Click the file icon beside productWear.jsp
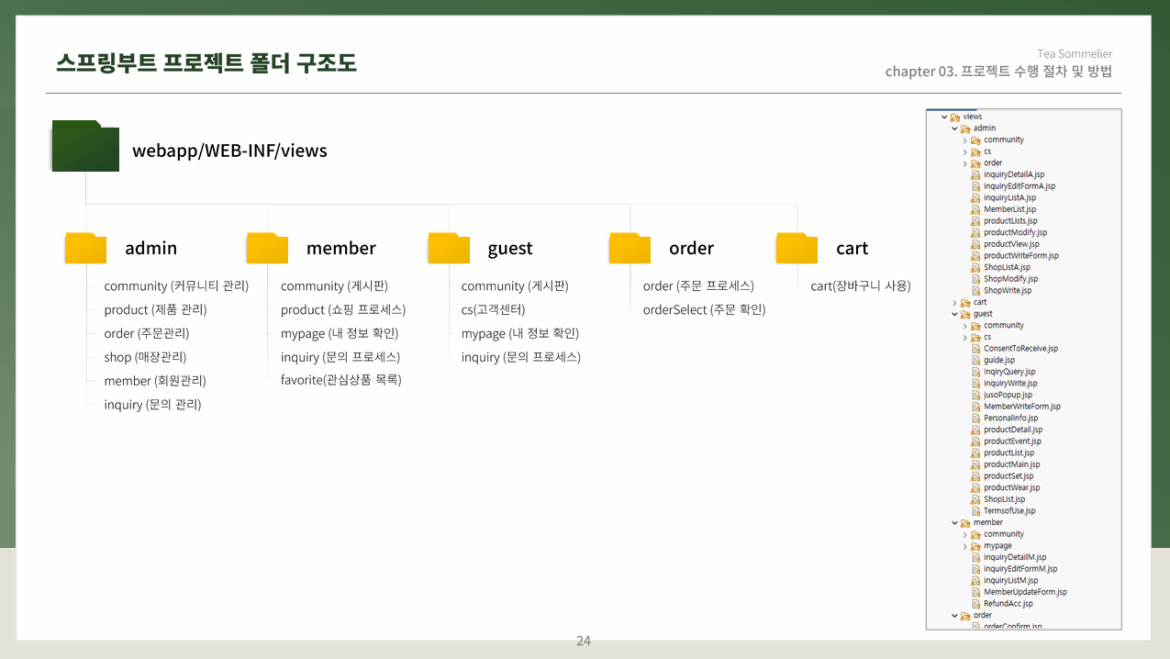The width and height of the screenshot is (1170, 659). click(975, 488)
